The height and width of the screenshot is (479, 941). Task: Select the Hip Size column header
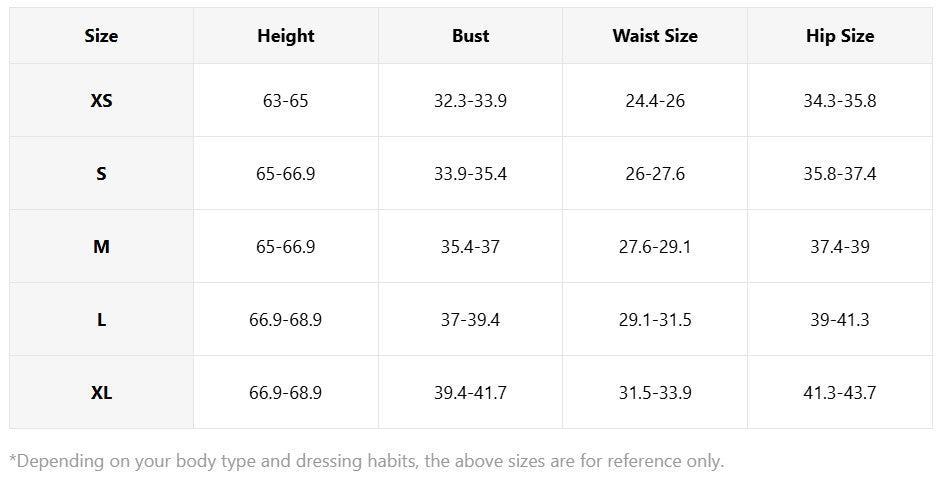(x=840, y=36)
